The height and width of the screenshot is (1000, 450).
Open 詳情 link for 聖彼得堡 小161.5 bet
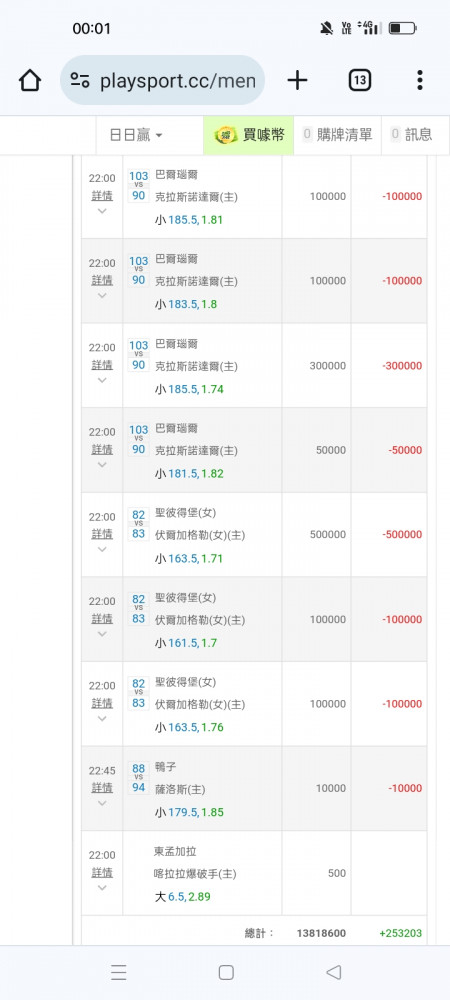pyautogui.click(x=102, y=618)
